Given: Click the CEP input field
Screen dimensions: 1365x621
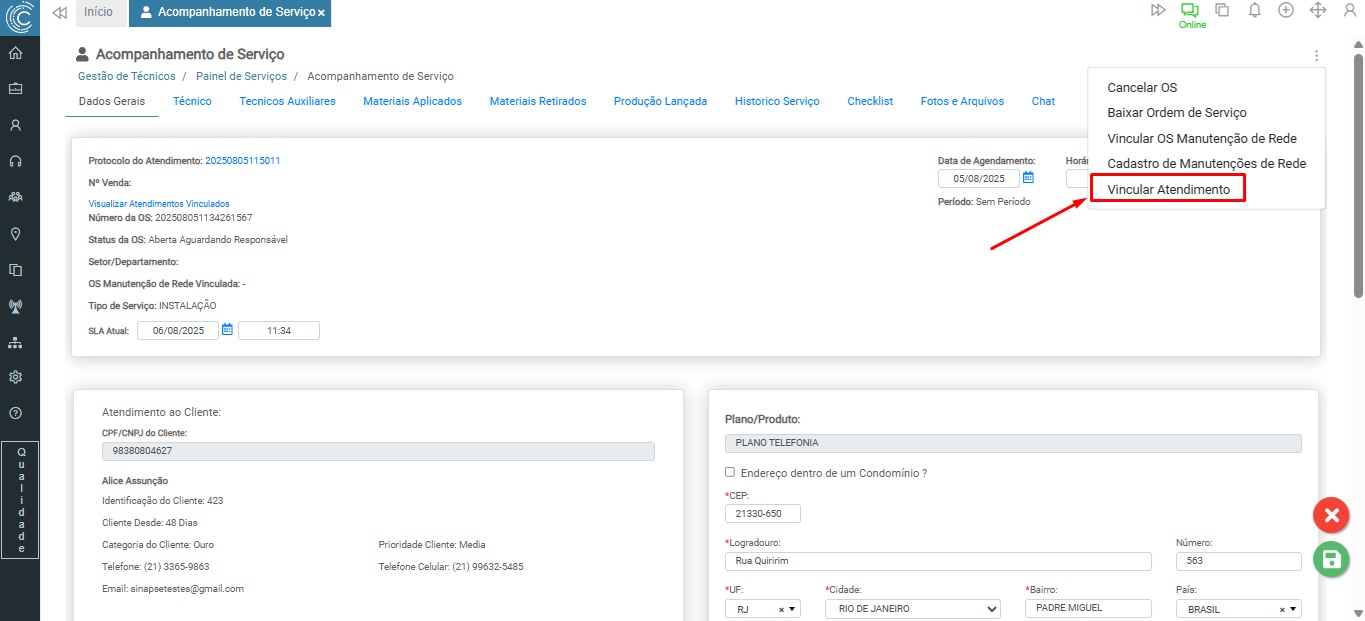Looking at the screenshot, I should pyautogui.click(x=762, y=513).
